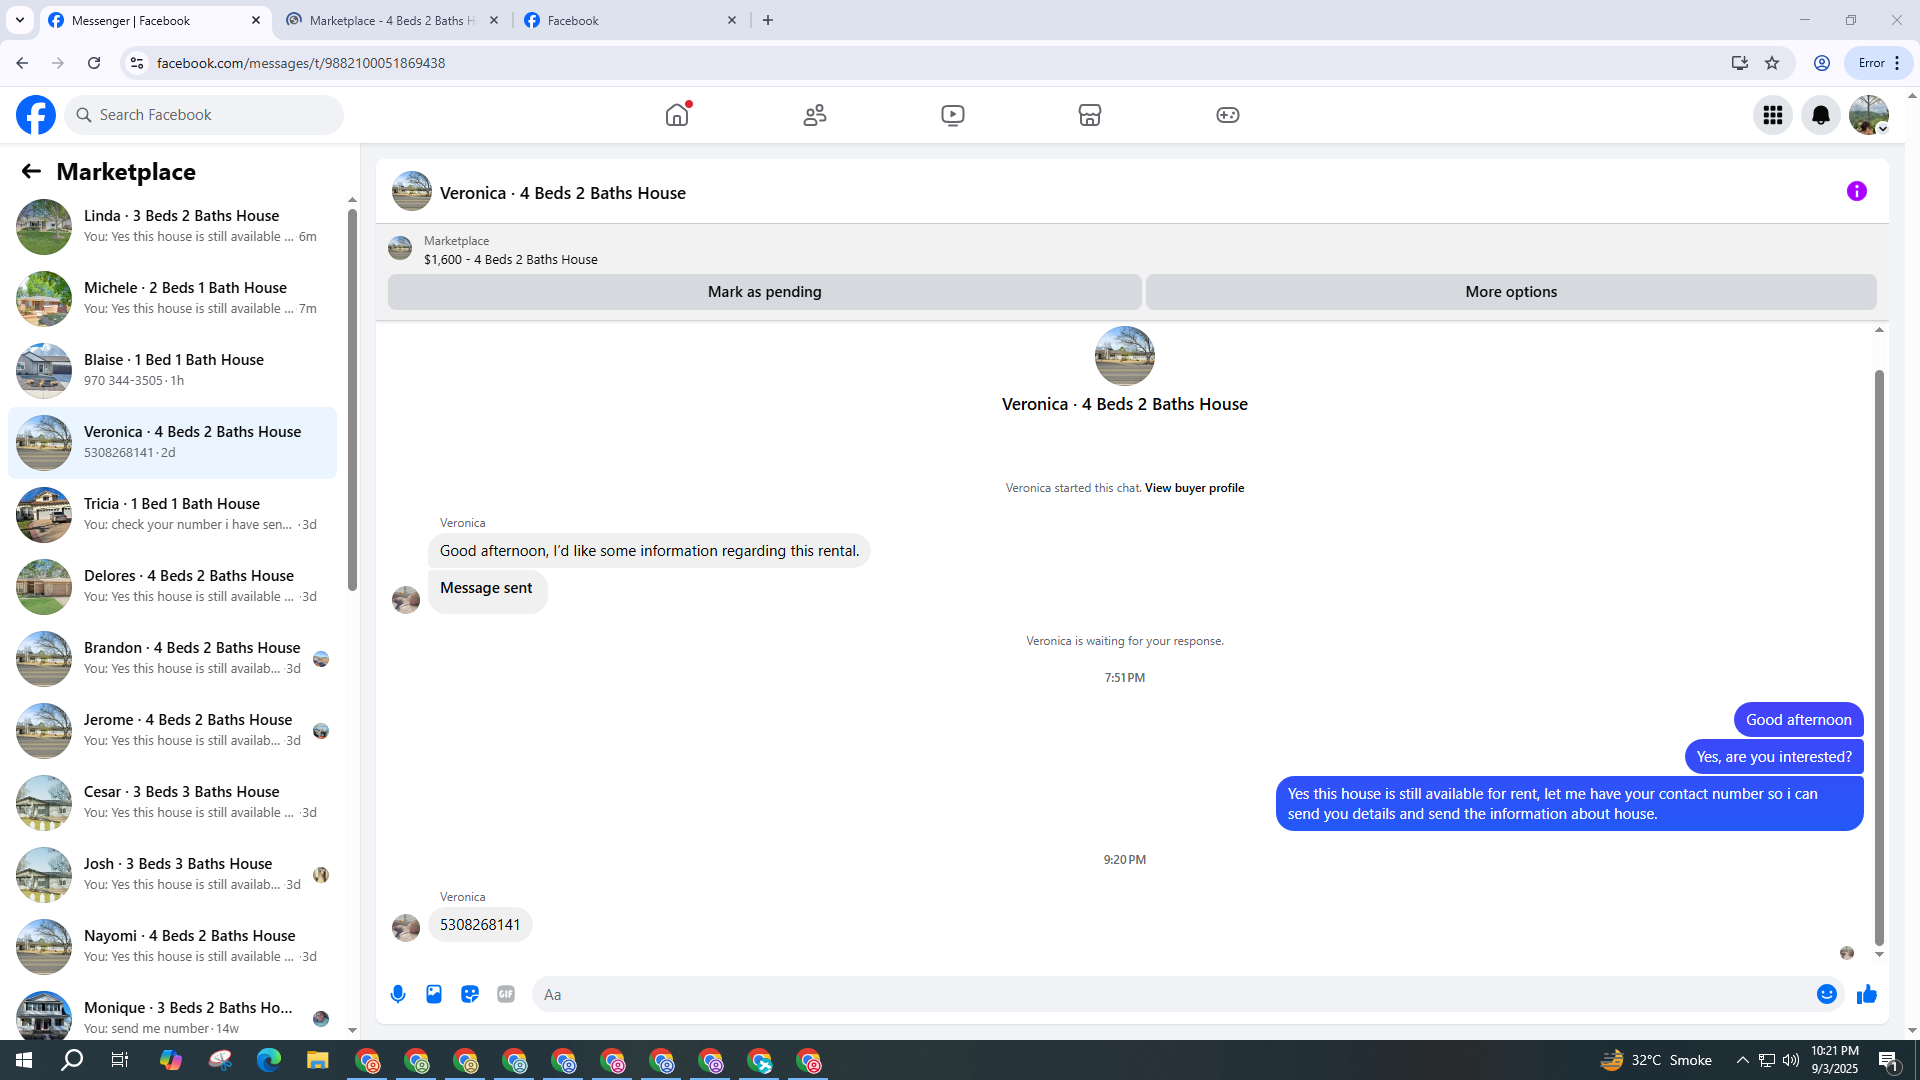Image resolution: width=1920 pixels, height=1080 pixels.
Task: Reload the current page
Action: [94, 63]
